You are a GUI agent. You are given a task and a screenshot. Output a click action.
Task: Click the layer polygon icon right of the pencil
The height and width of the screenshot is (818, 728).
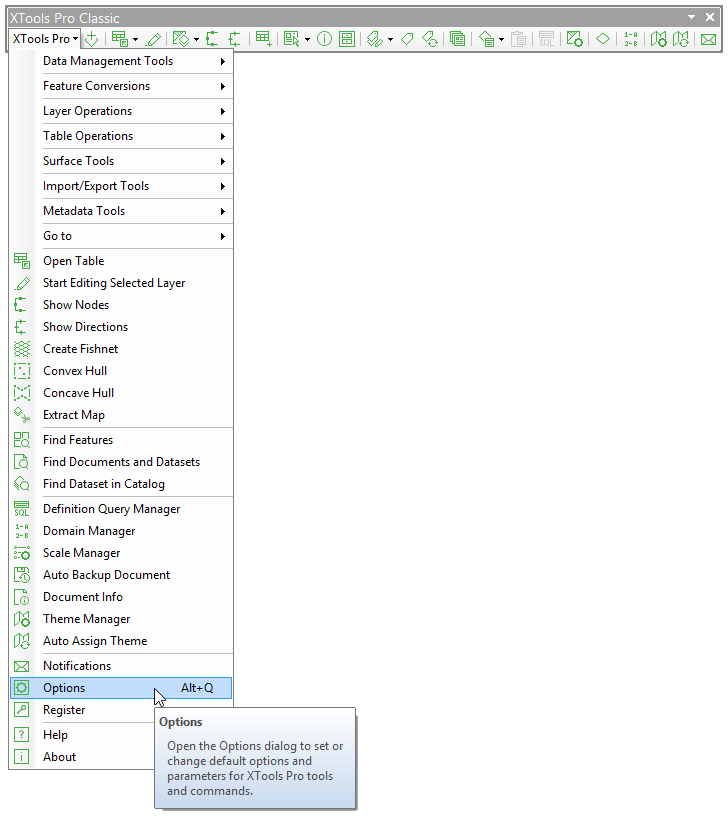181,39
